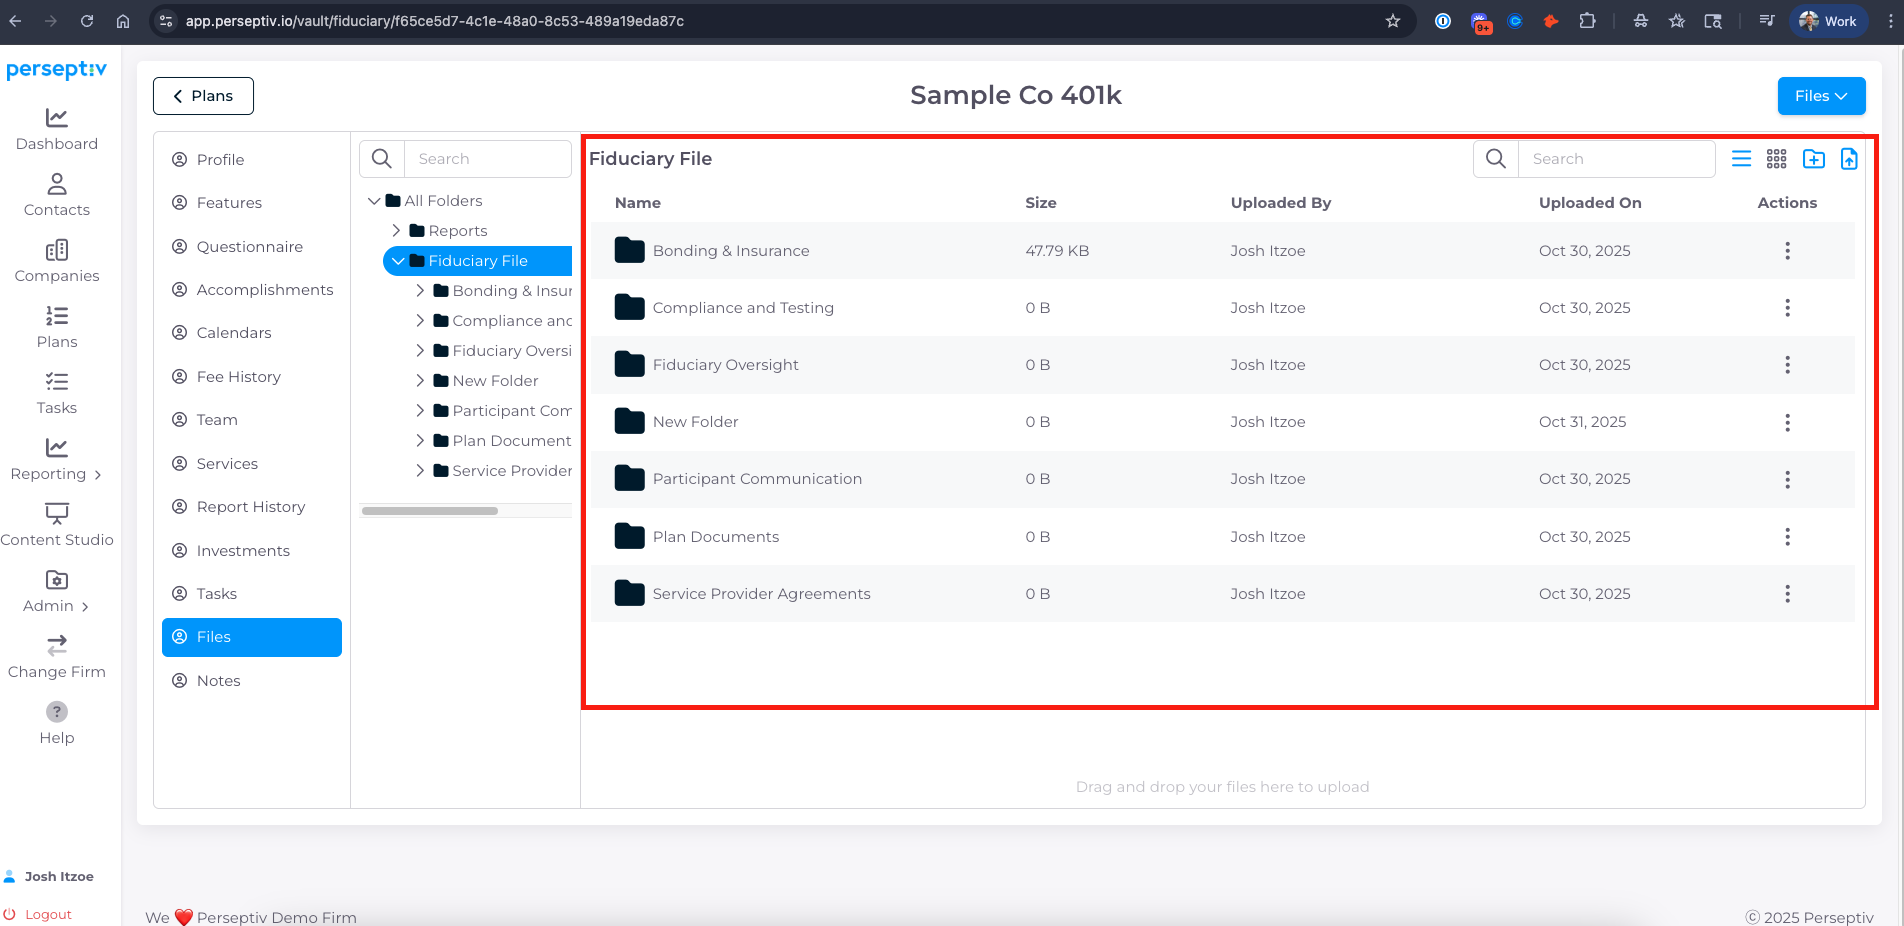This screenshot has height=926, width=1904.
Task: Expand Fiduciary Oversi tree folder chevron
Action: coord(420,351)
